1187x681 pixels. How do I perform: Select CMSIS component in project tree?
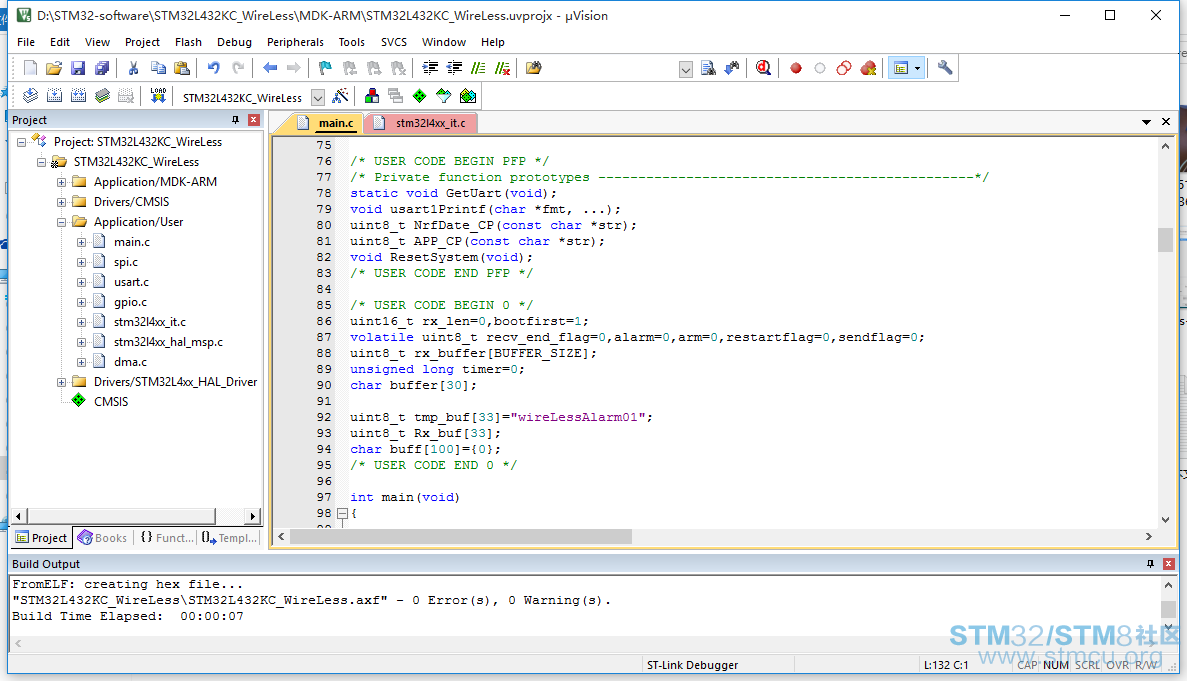pyautogui.click(x=111, y=402)
